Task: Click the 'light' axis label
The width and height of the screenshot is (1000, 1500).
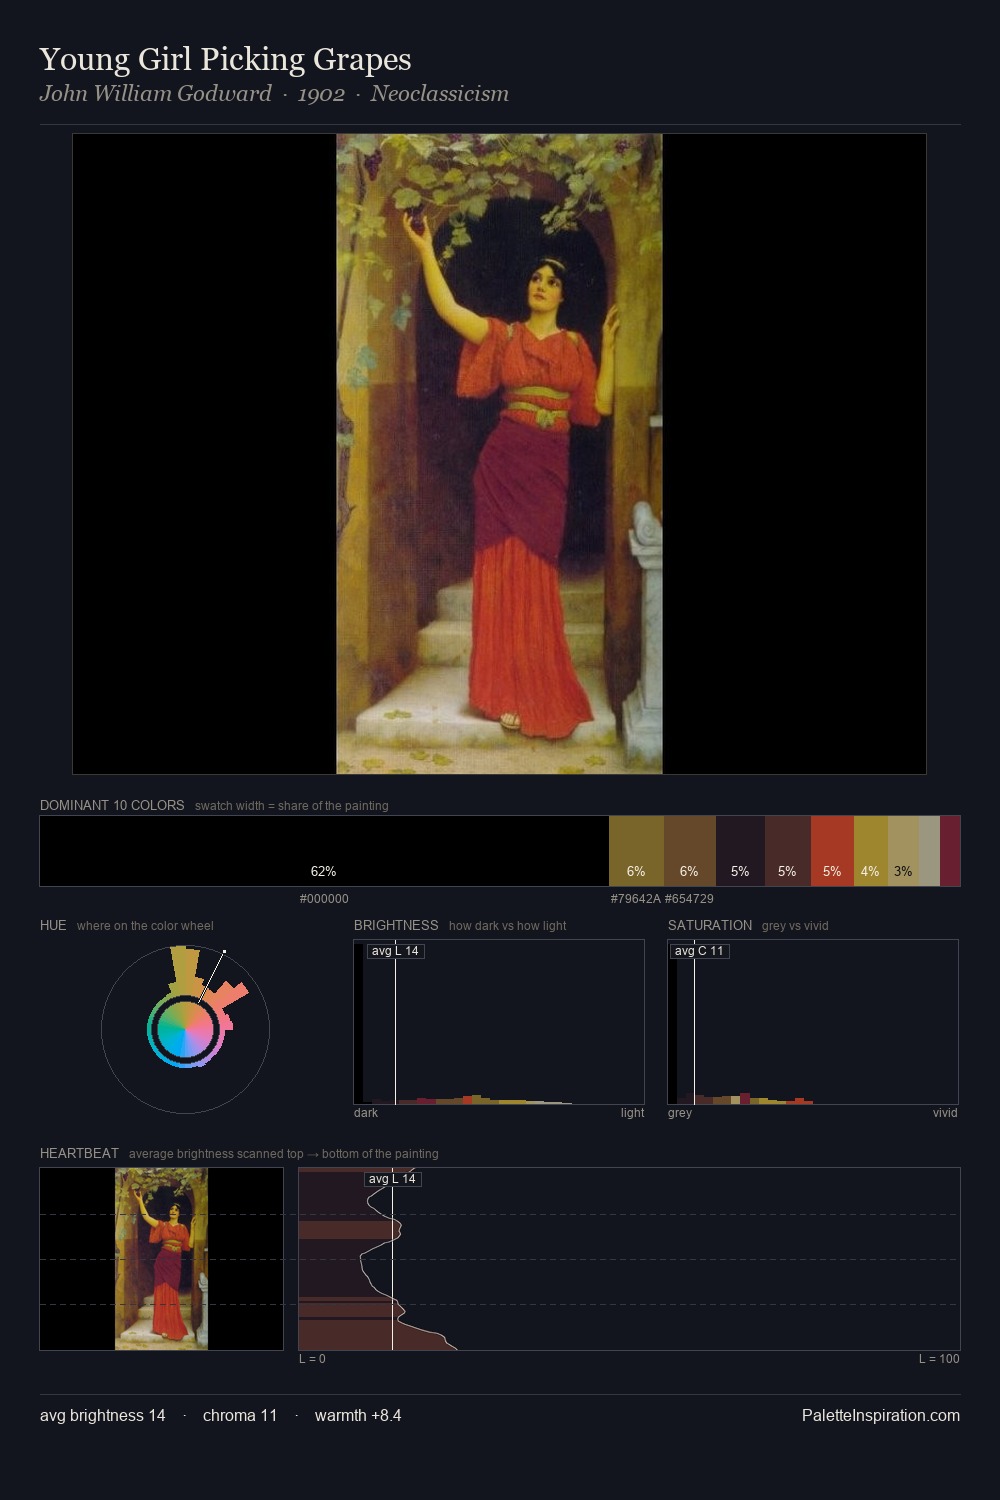Action: [632, 1113]
